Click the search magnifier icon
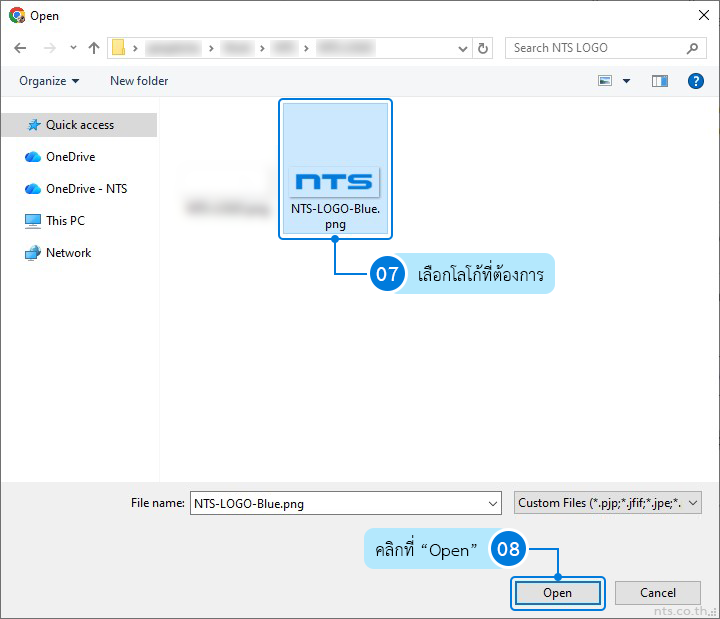Screen dimensions: 720x619 coord(692,48)
